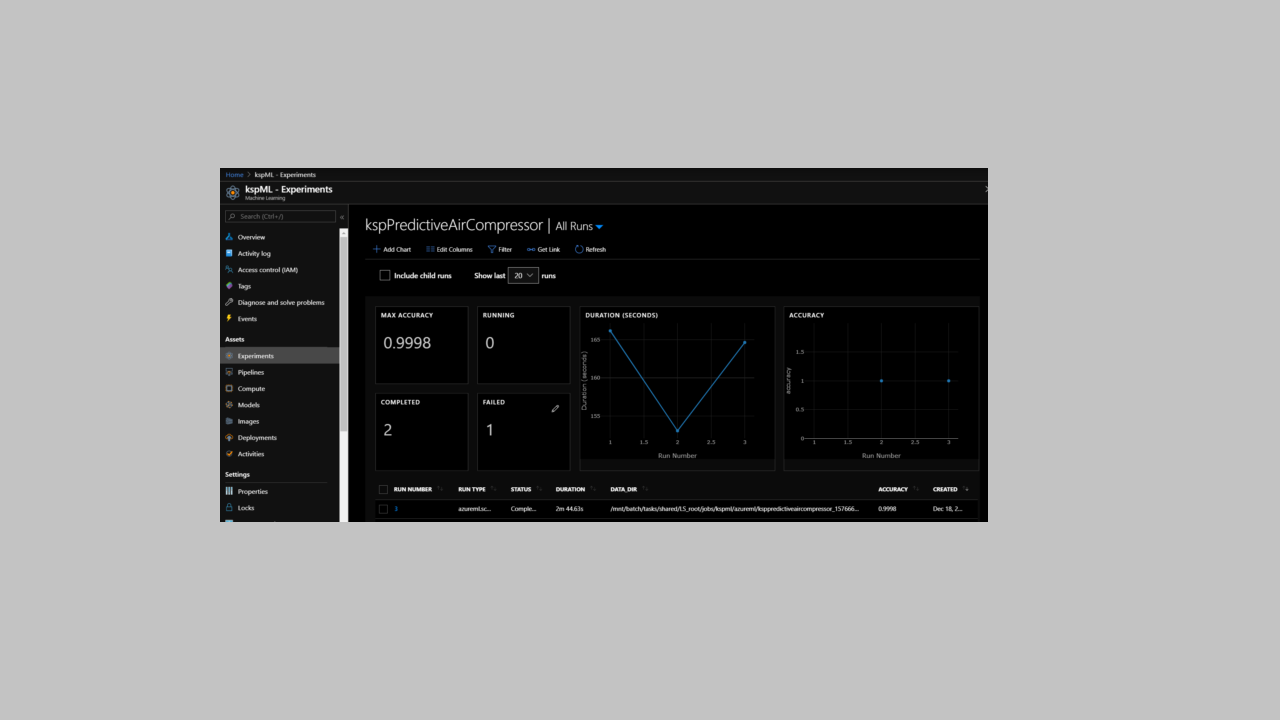This screenshot has width=1280, height=720.
Task: Sort by the DATA_DIR column arrows
Action: click(645, 489)
